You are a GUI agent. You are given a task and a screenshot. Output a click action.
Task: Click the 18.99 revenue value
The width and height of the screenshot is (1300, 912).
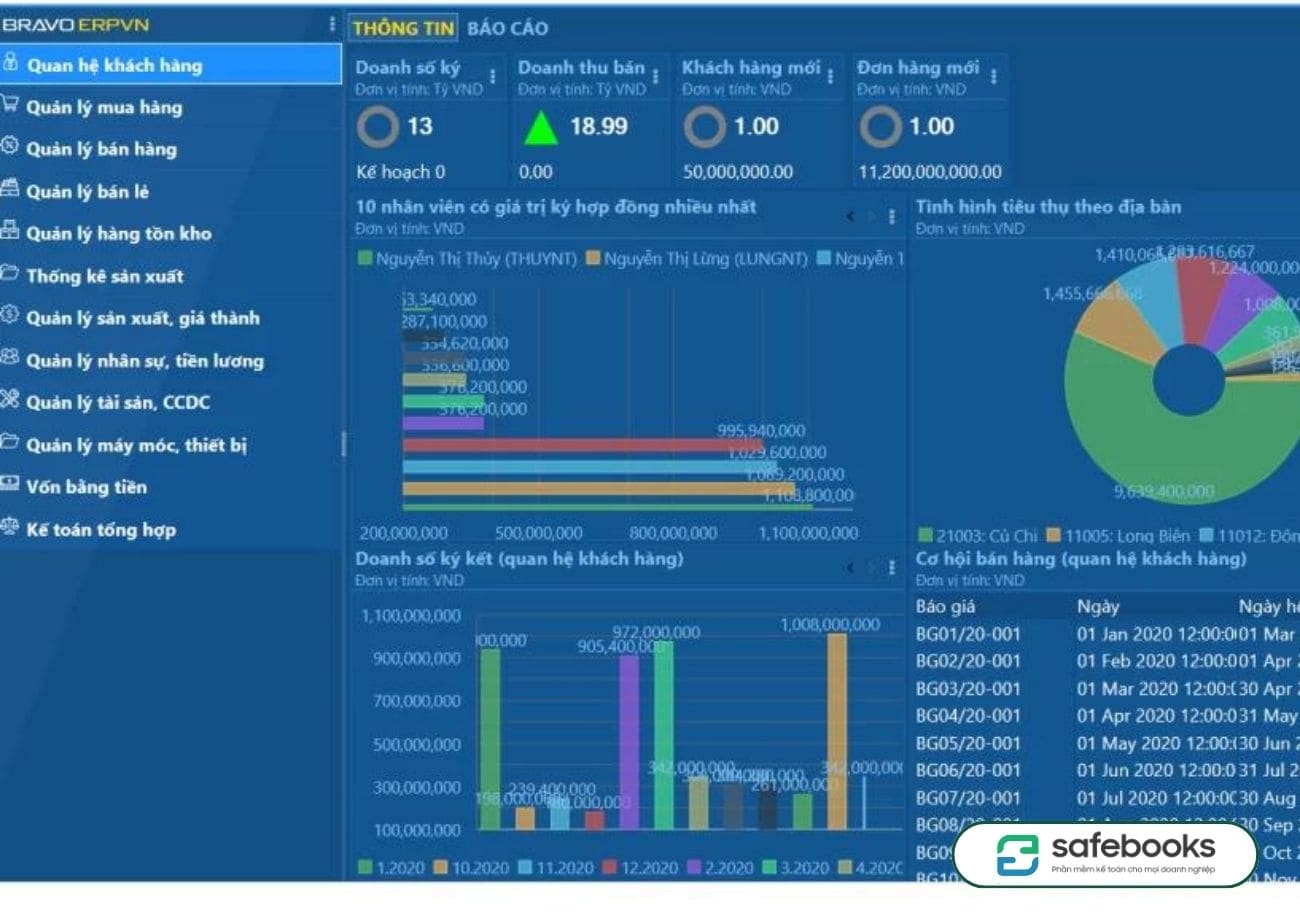tap(599, 126)
